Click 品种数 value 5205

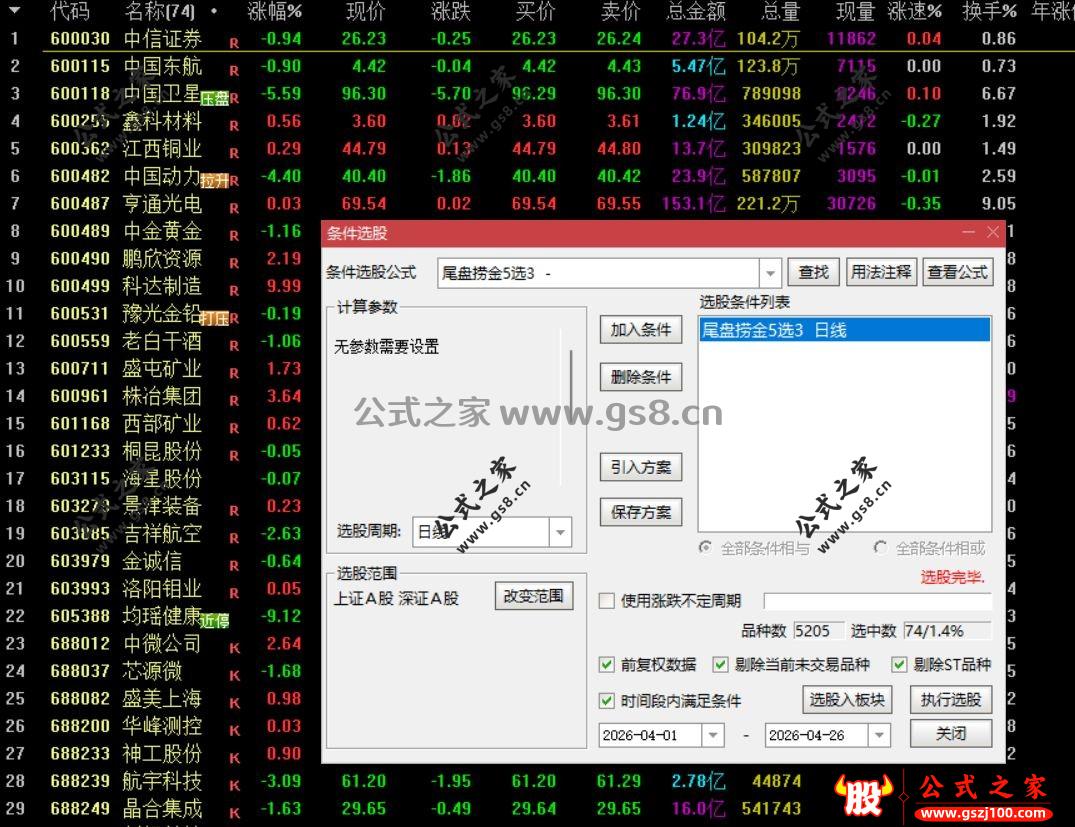pos(818,631)
